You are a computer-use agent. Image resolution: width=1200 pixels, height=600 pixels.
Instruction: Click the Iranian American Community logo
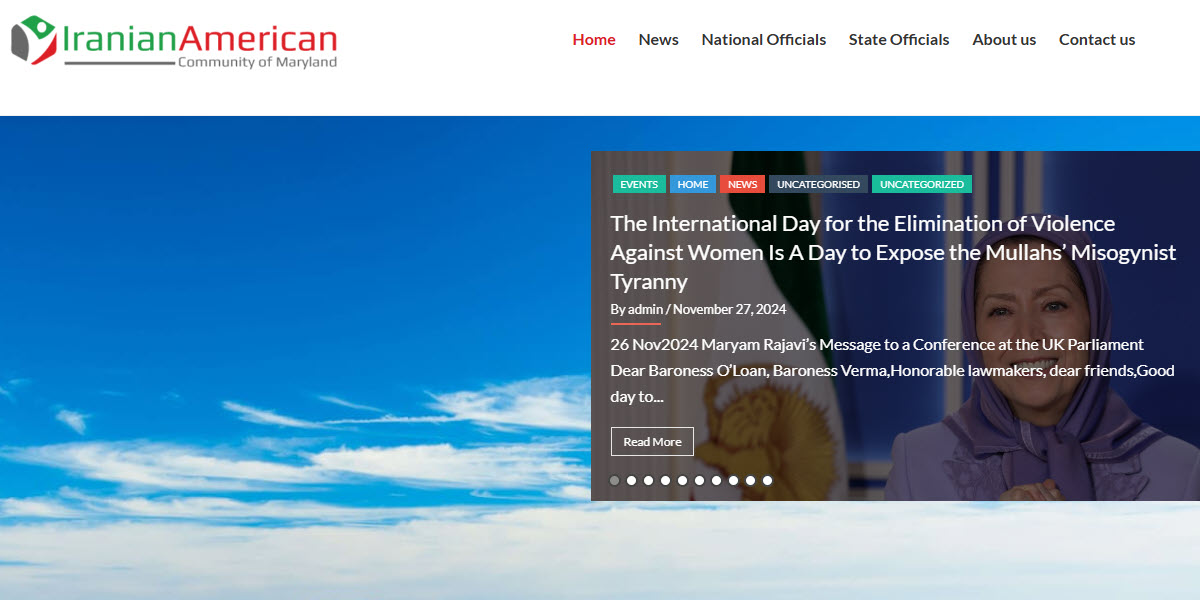[173, 40]
